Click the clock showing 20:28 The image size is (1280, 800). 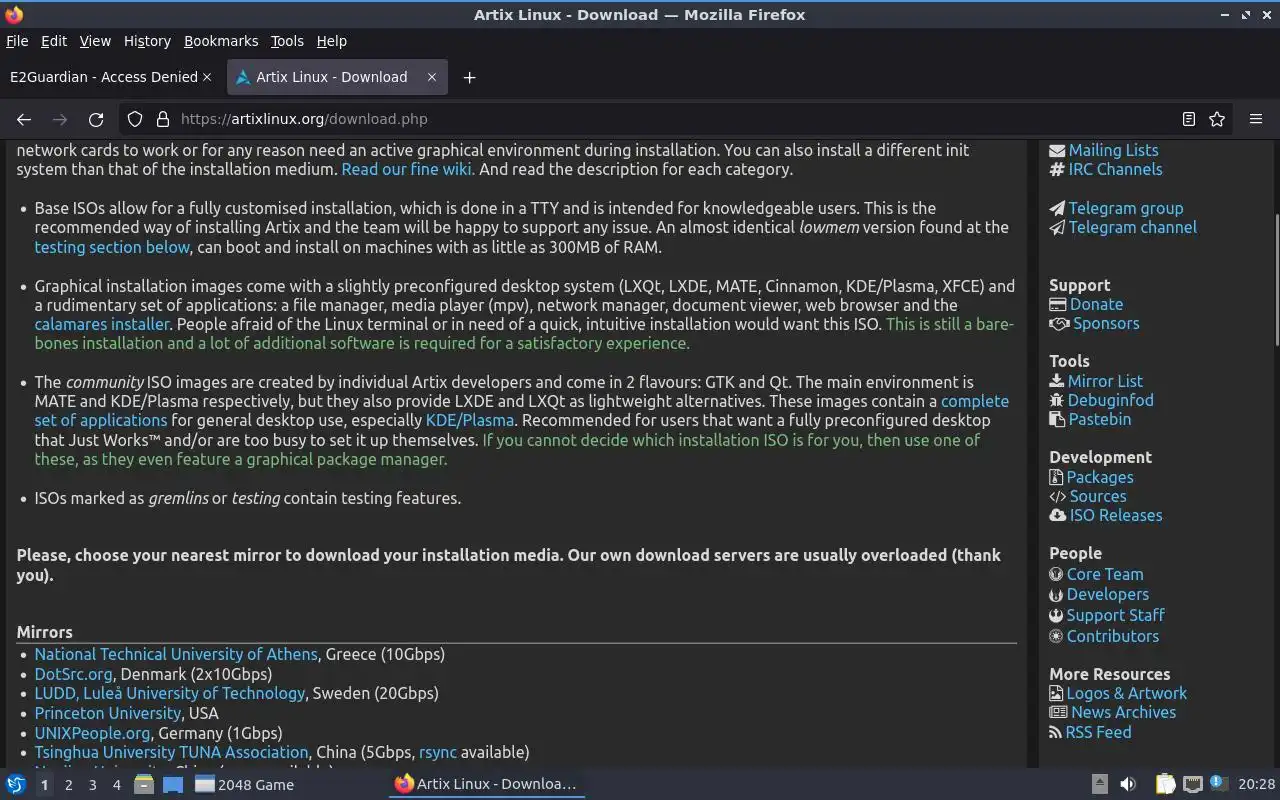pos(1257,785)
